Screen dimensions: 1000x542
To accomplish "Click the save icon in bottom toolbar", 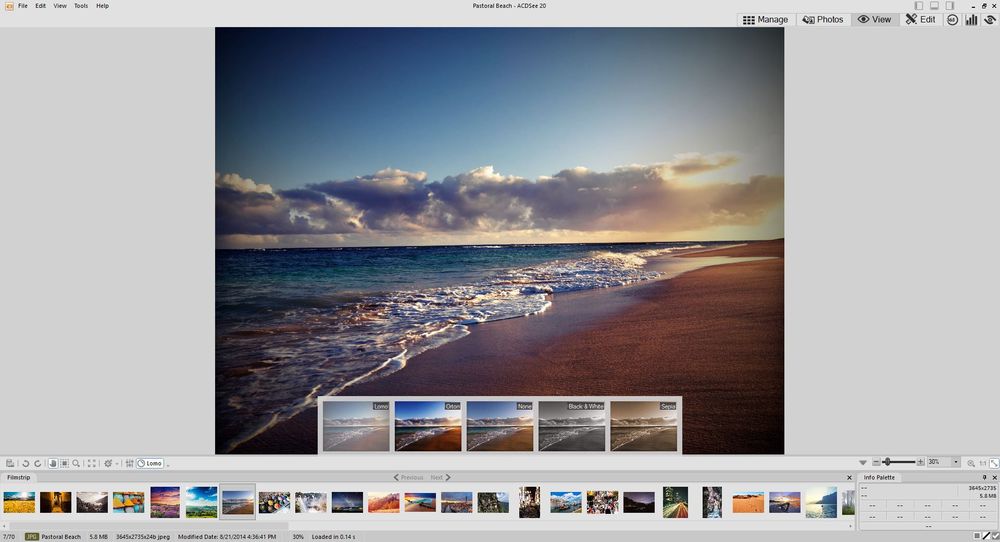I will [9, 463].
